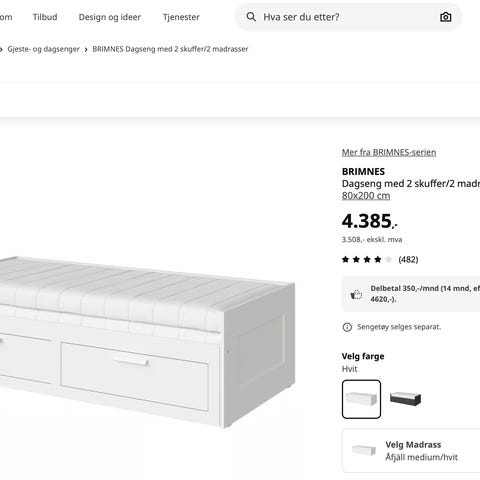Click the 80x200 cm size link
Image resolution: width=480 pixels, height=480 pixels.
366,196
